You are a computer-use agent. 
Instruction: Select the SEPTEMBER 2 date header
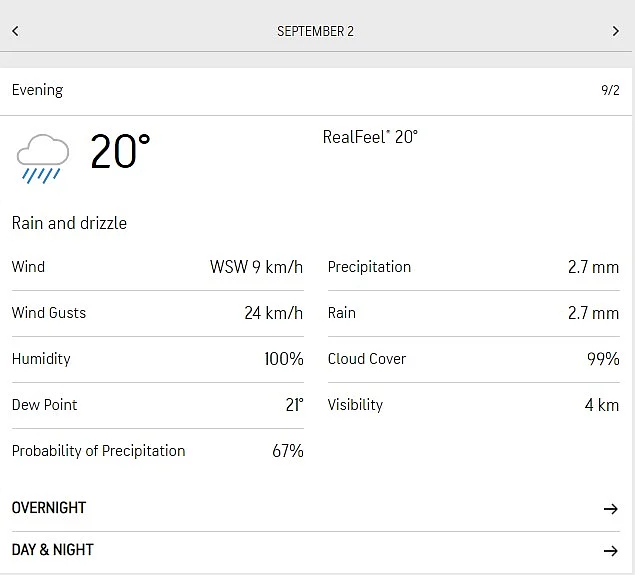pyautogui.click(x=315, y=31)
